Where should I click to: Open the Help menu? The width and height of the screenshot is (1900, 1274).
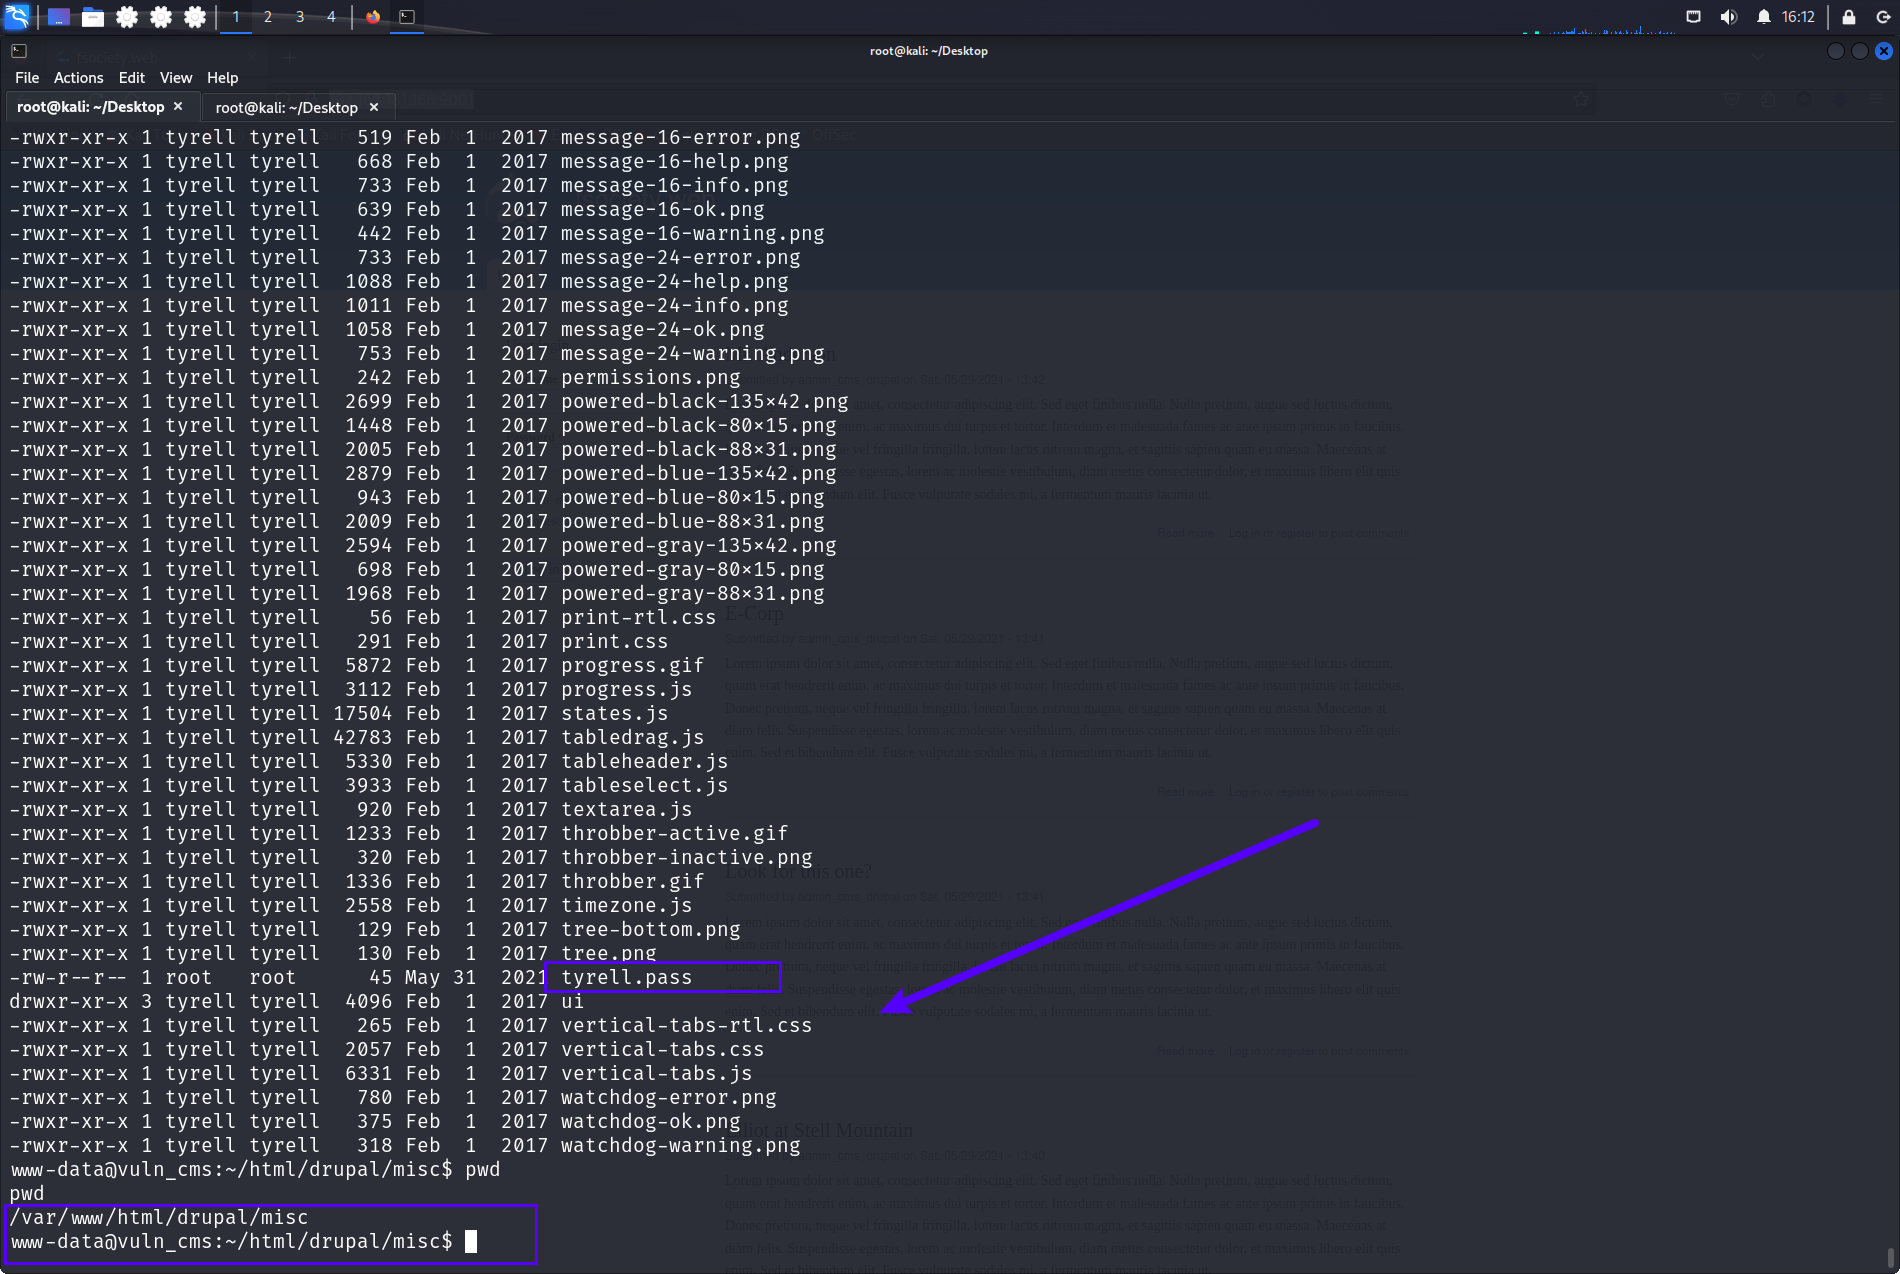pos(223,78)
